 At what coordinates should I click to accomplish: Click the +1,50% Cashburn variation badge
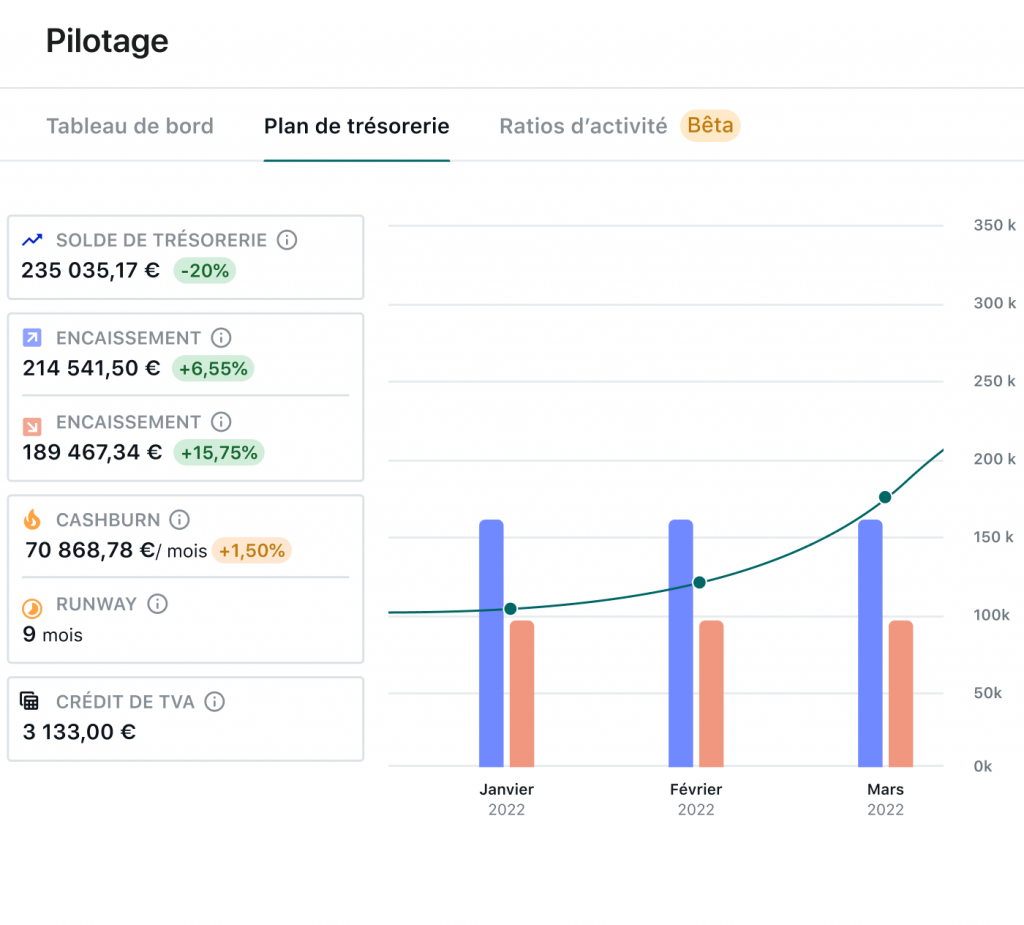[x=252, y=550]
